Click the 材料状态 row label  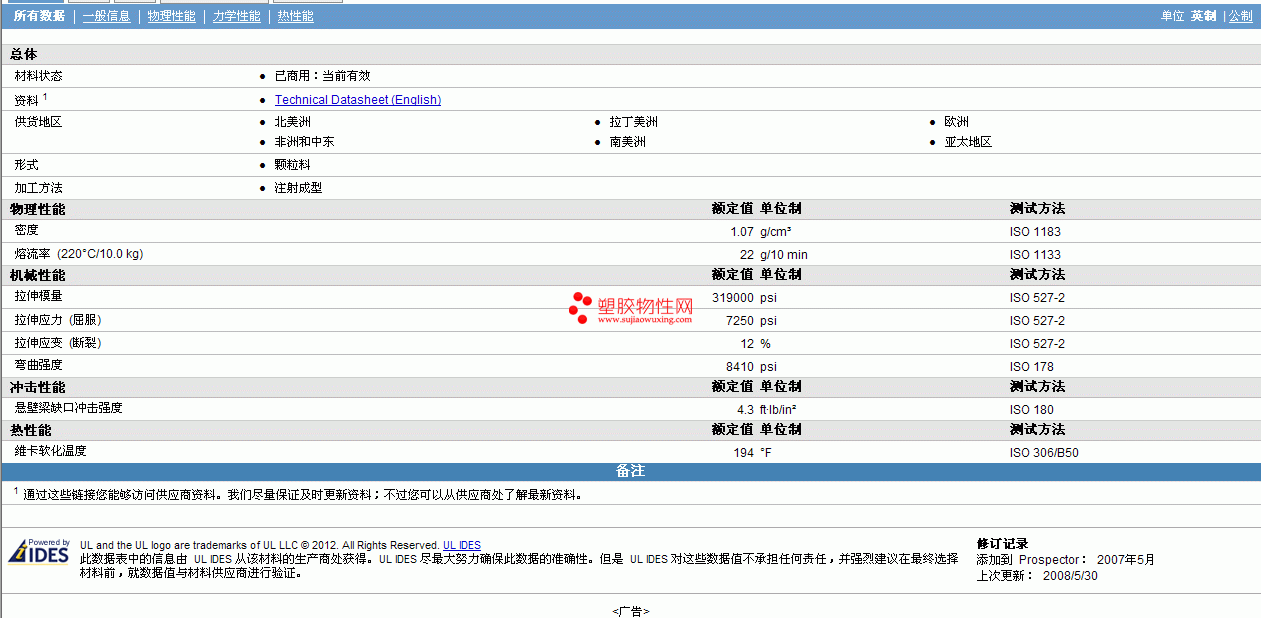click(39, 76)
